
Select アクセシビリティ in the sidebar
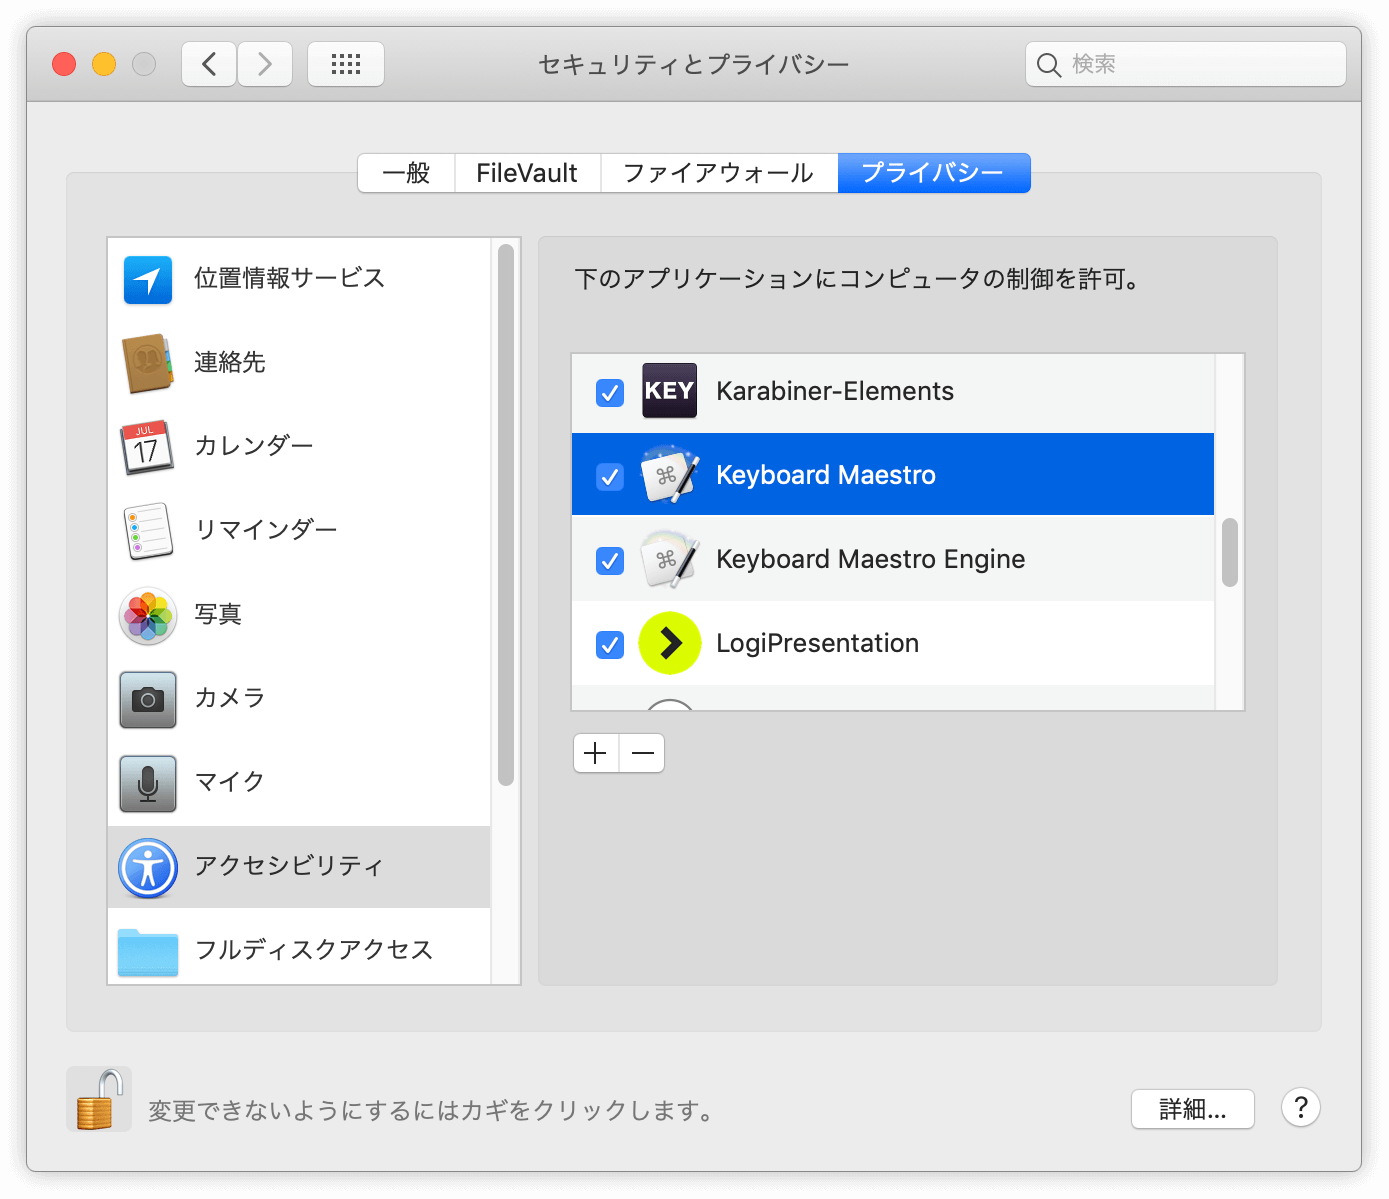(299, 867)
